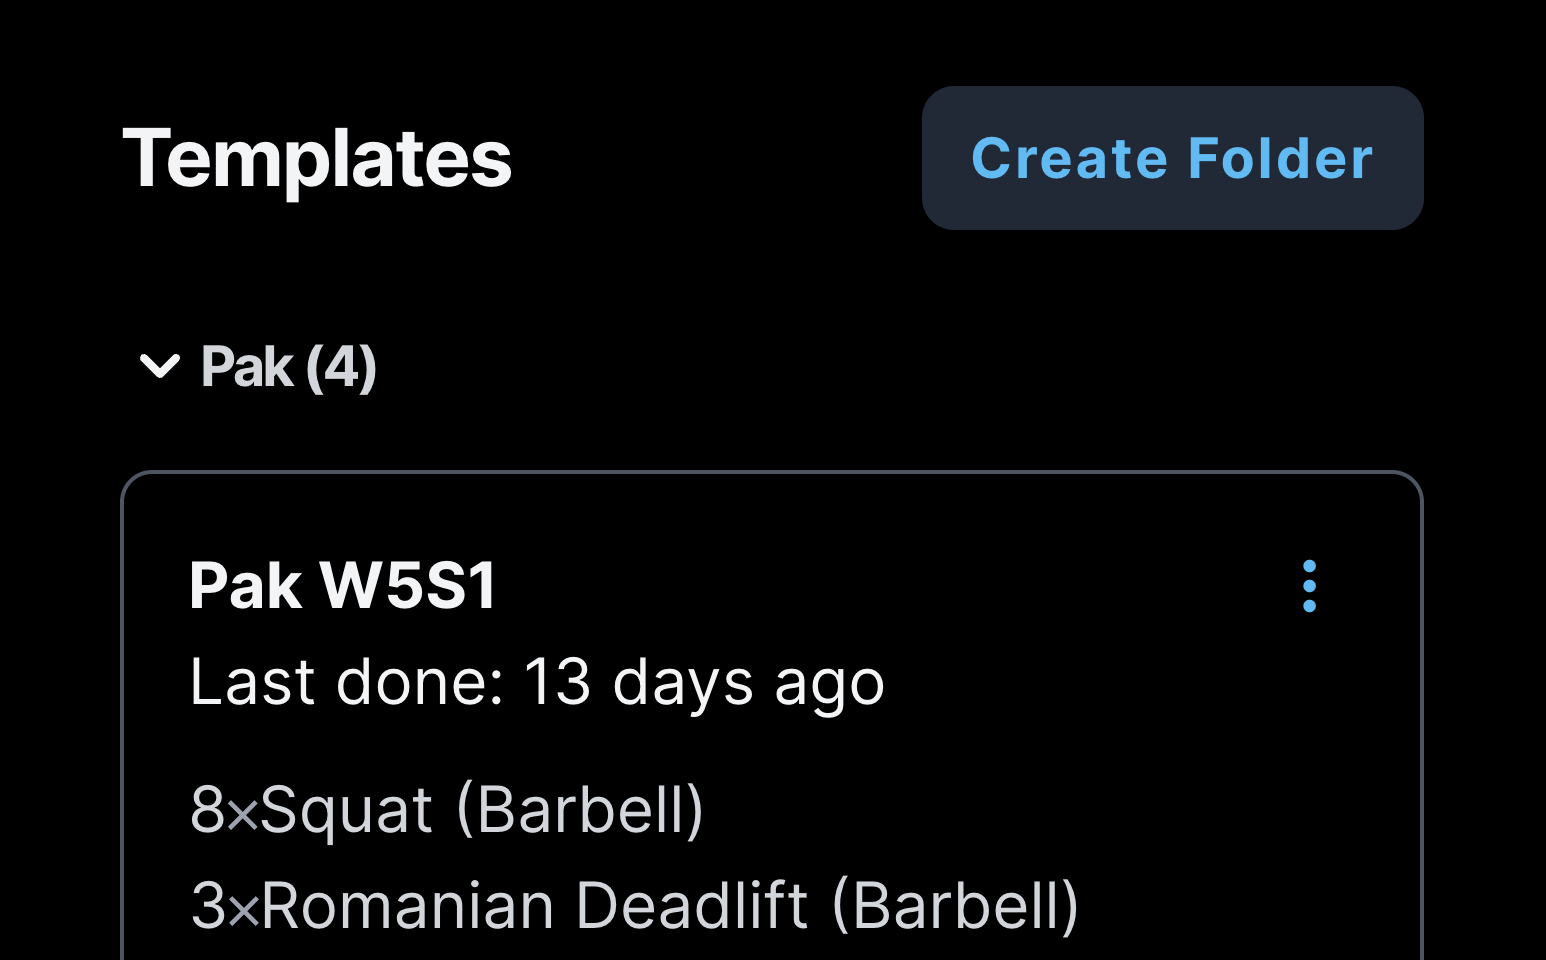The height and width of the screenshot is (960, 1546).
Task: Click the word Squat in the exercise list
Action: pos(346,809)
